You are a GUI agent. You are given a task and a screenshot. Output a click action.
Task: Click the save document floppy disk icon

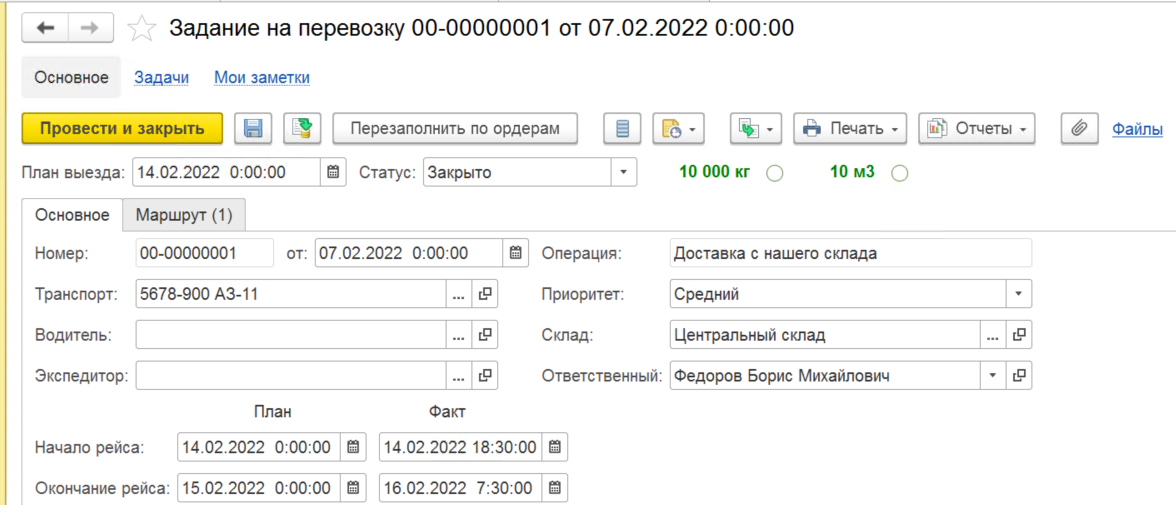point(253,128)
